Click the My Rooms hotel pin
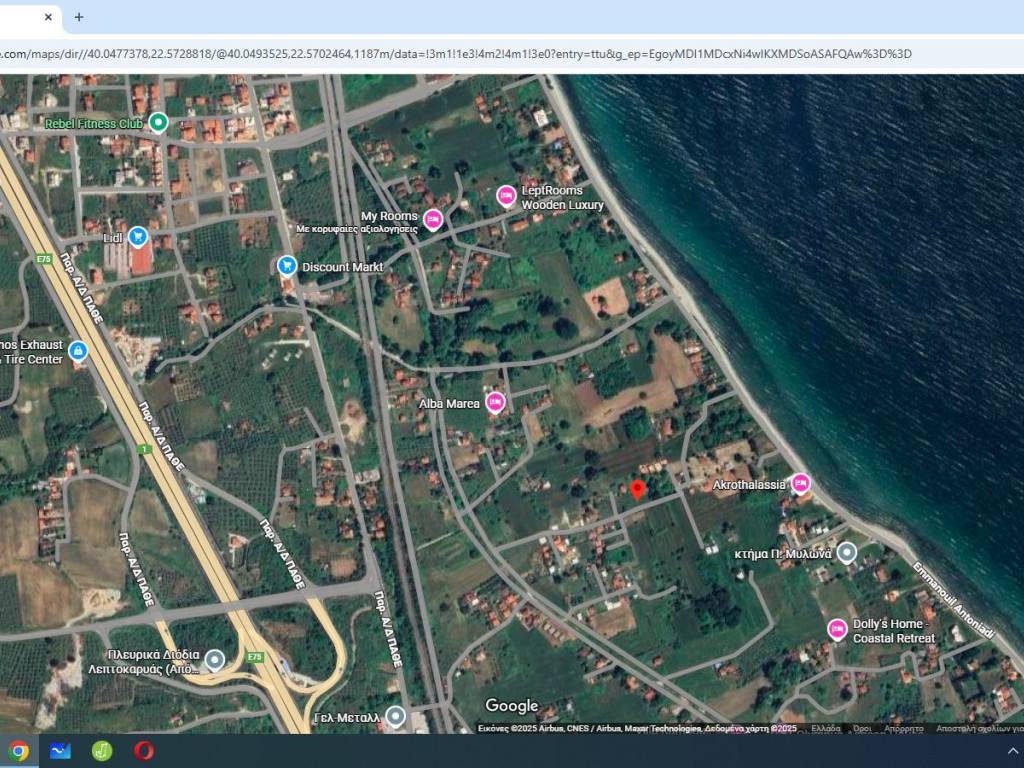This screenshot has width=1024, height=768. [433, 219]
